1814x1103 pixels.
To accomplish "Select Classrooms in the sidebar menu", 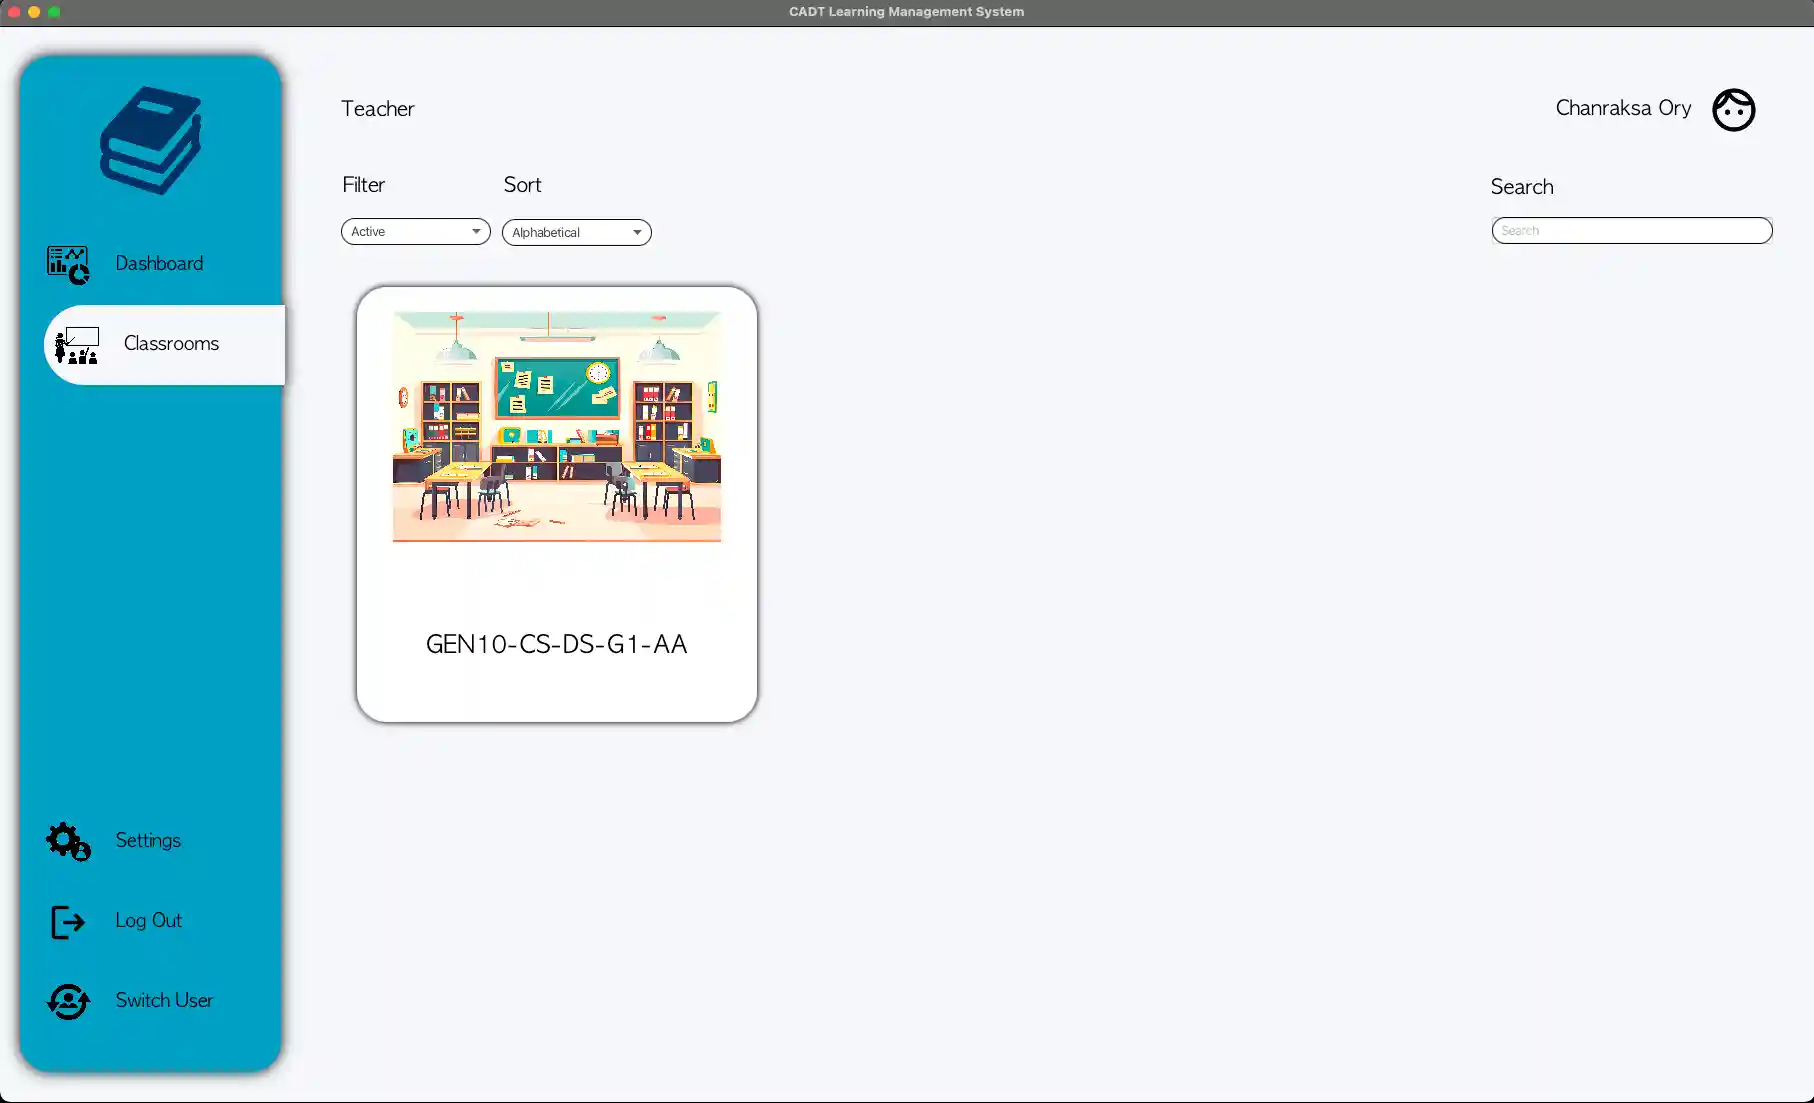I will [171, 343].
